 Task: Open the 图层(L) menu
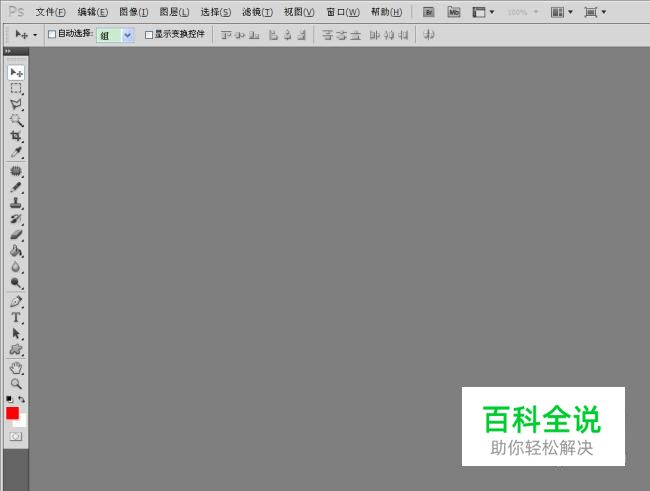(x=174, y=12)
